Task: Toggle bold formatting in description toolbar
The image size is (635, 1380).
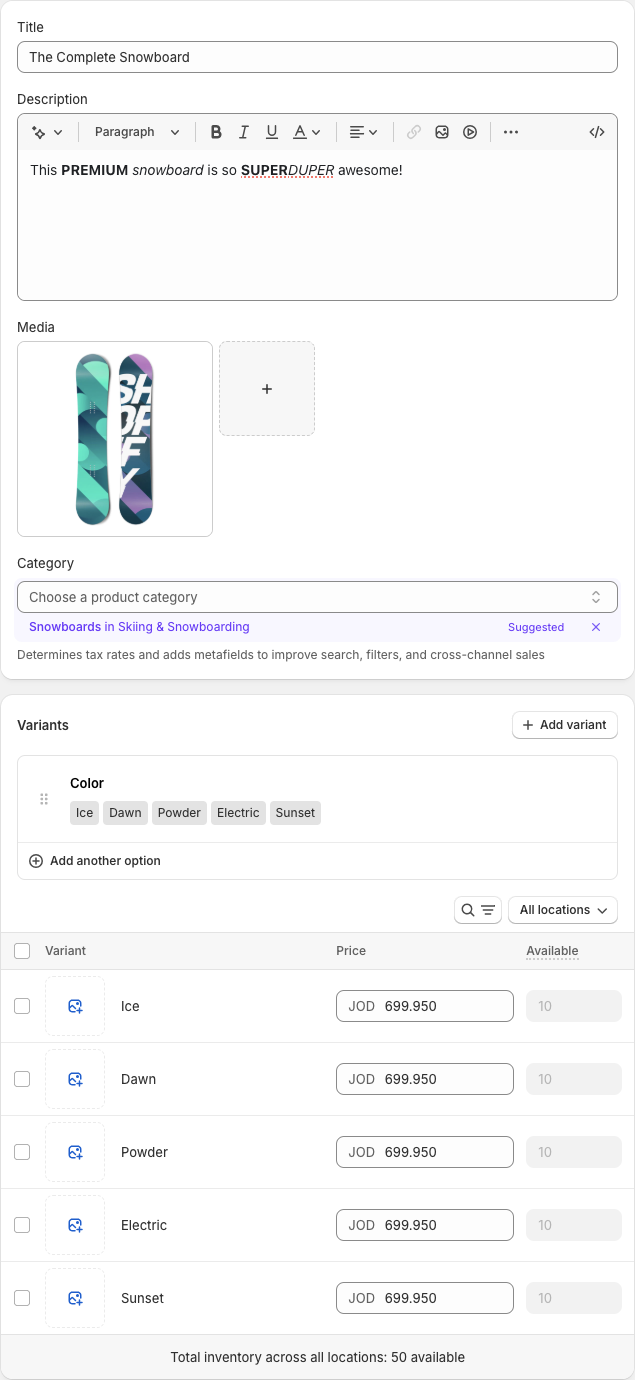Action: 216,132
